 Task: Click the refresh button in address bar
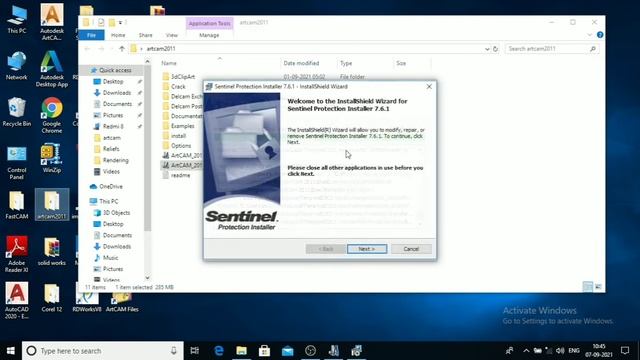[x=496, y=49]
